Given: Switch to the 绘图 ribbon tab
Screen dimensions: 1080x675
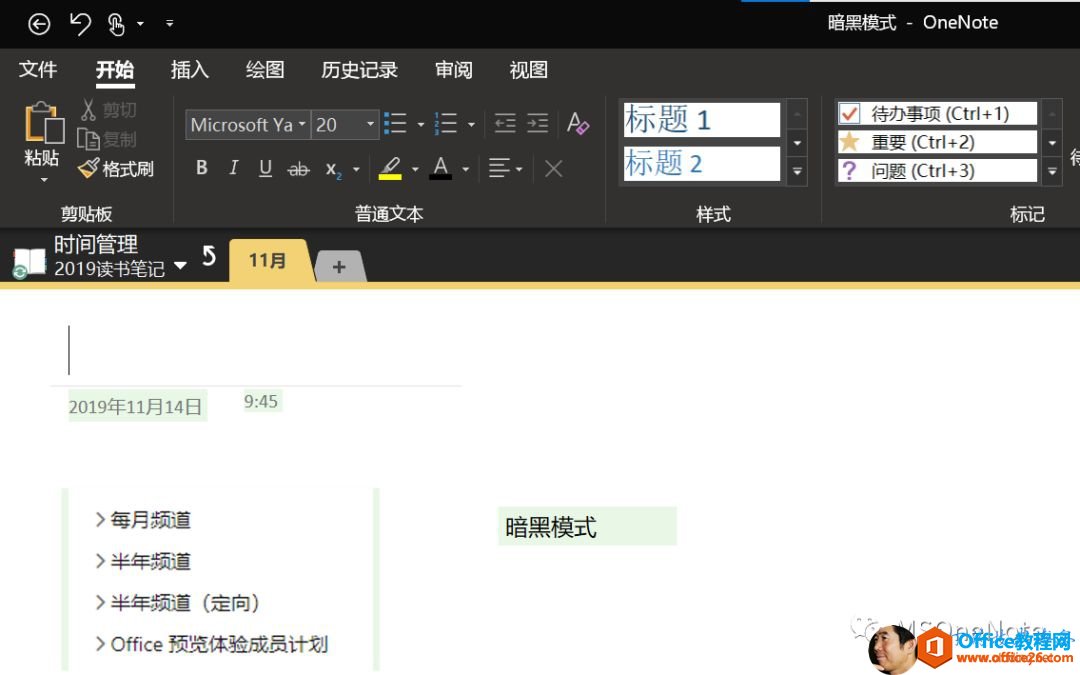Looking at the screenshot, I should tap(264, 70).
